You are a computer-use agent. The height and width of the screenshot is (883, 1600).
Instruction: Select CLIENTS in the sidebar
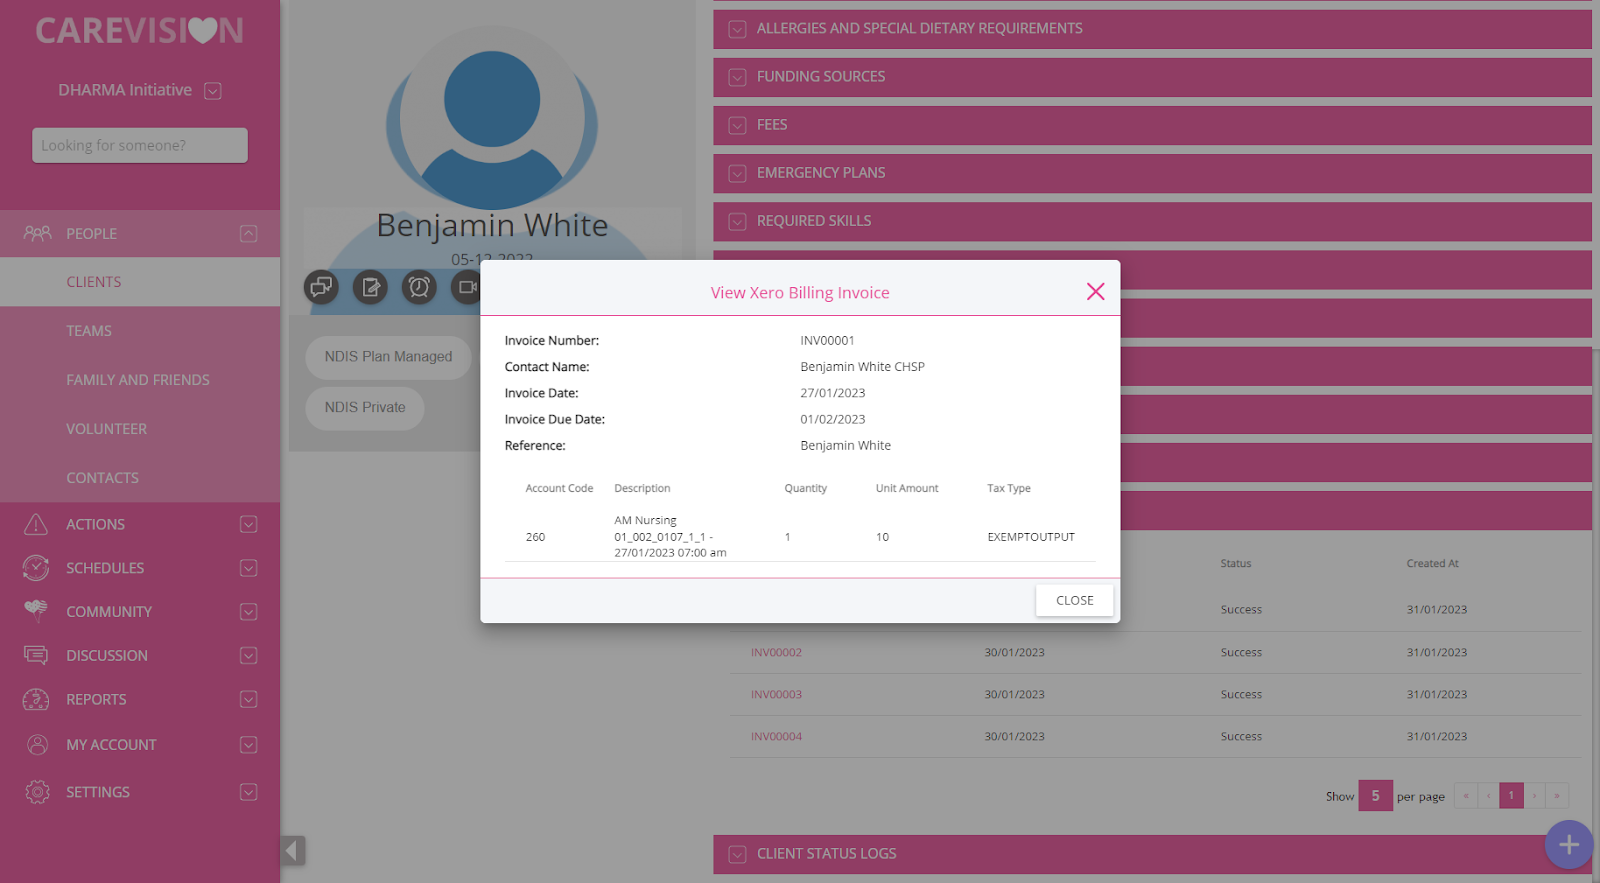coord(140,282)
